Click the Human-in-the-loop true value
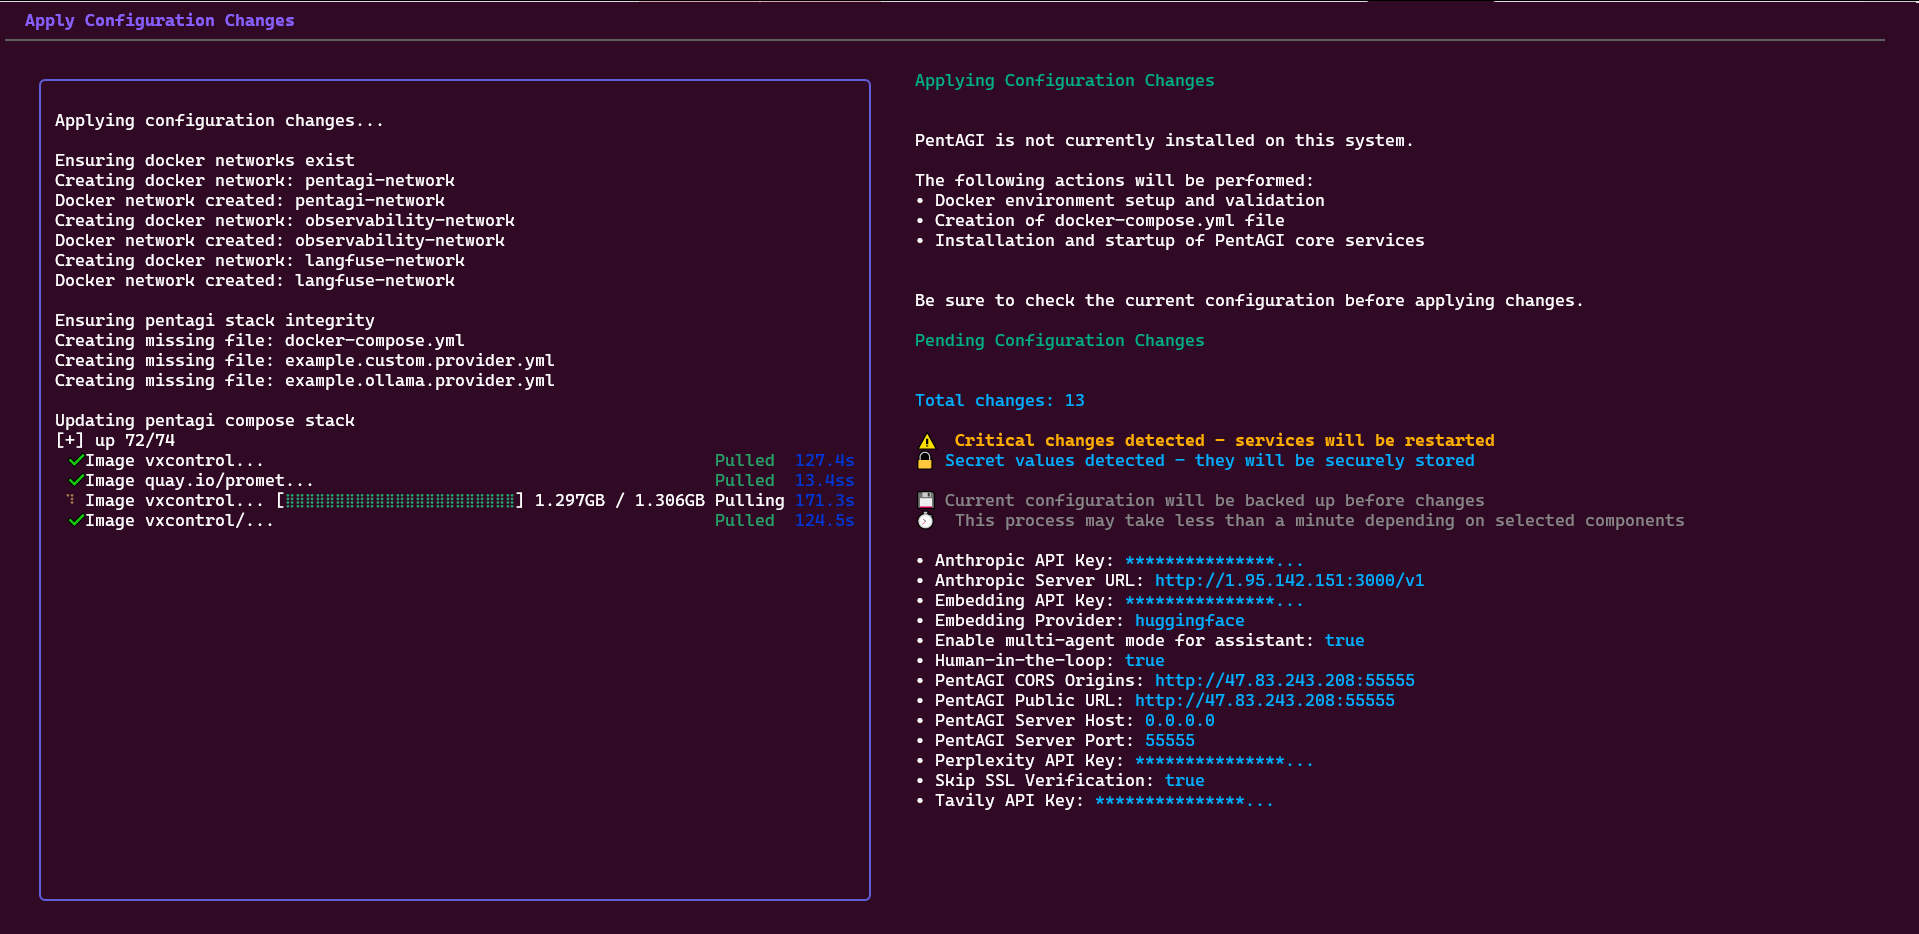Image resolution: width=1919 pixels, height=934 pixels. (x=1144, y=661)
